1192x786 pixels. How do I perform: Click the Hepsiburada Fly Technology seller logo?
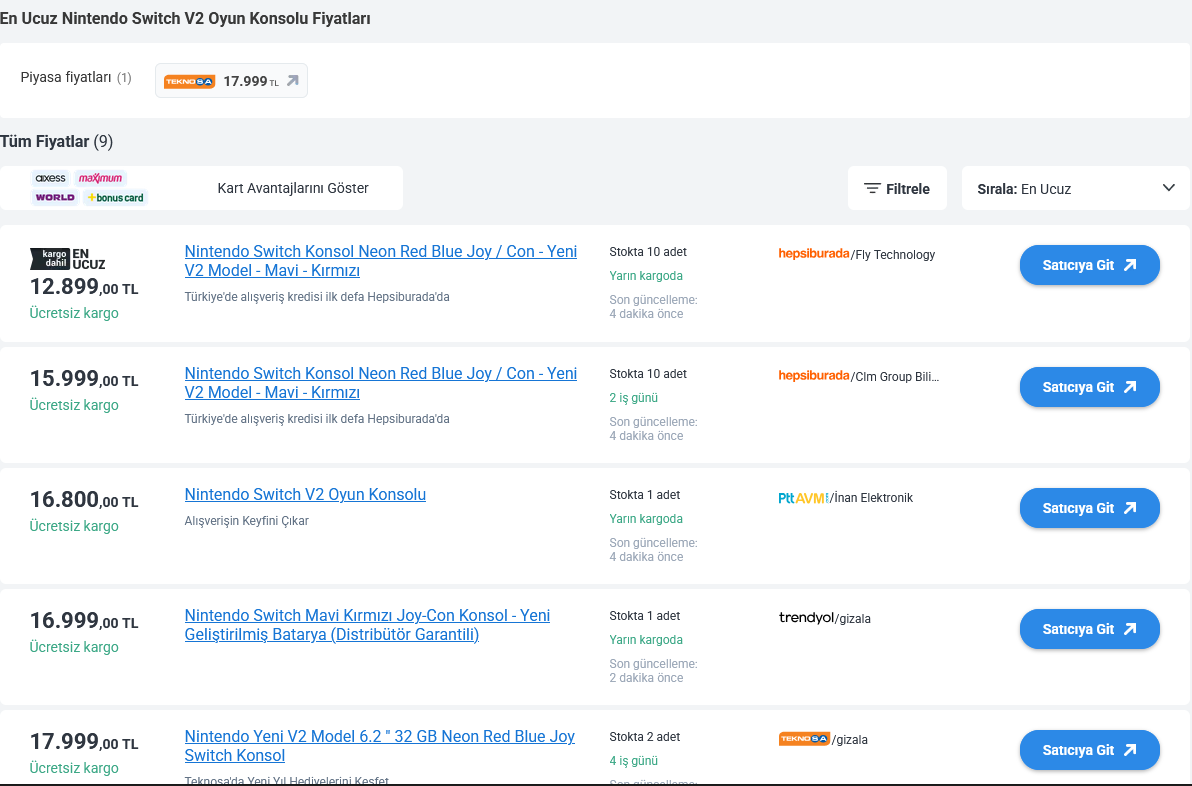[813, 254]
